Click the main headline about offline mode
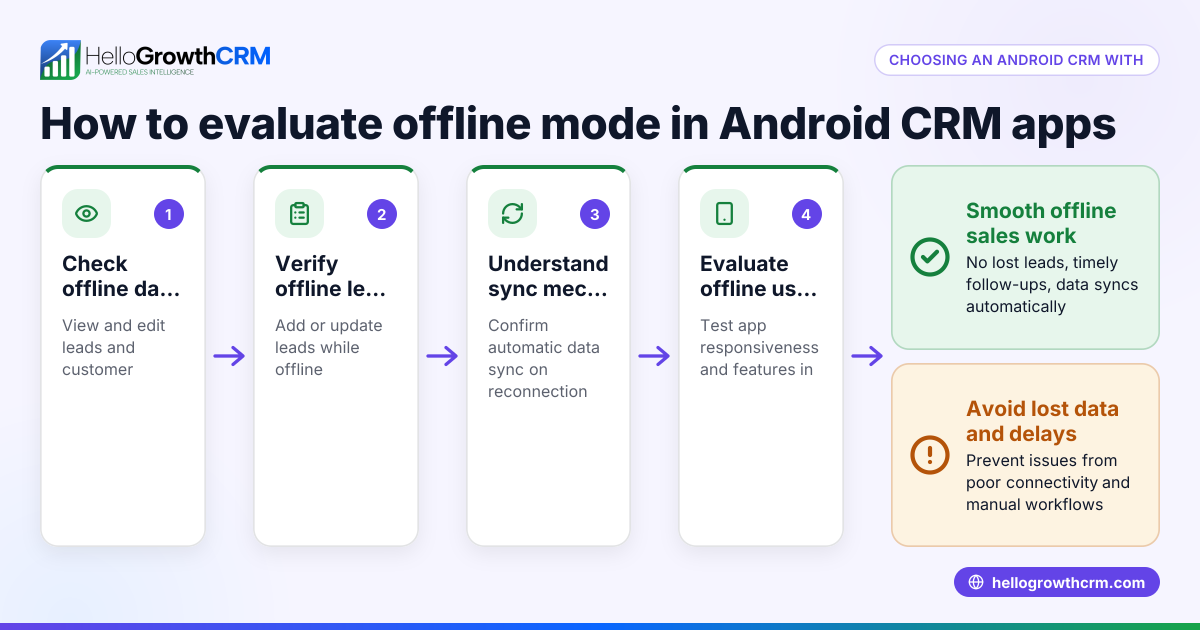This screenshot has width=1200, height=630. (578, 124)
